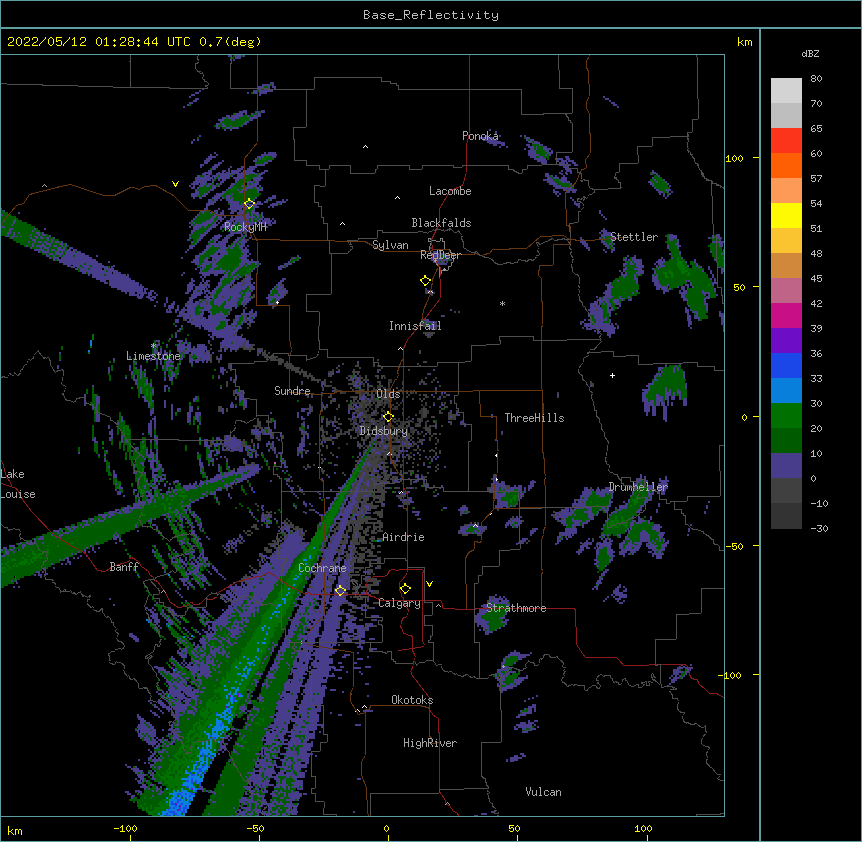Click the Lake Louise label

tap(18, 484)
